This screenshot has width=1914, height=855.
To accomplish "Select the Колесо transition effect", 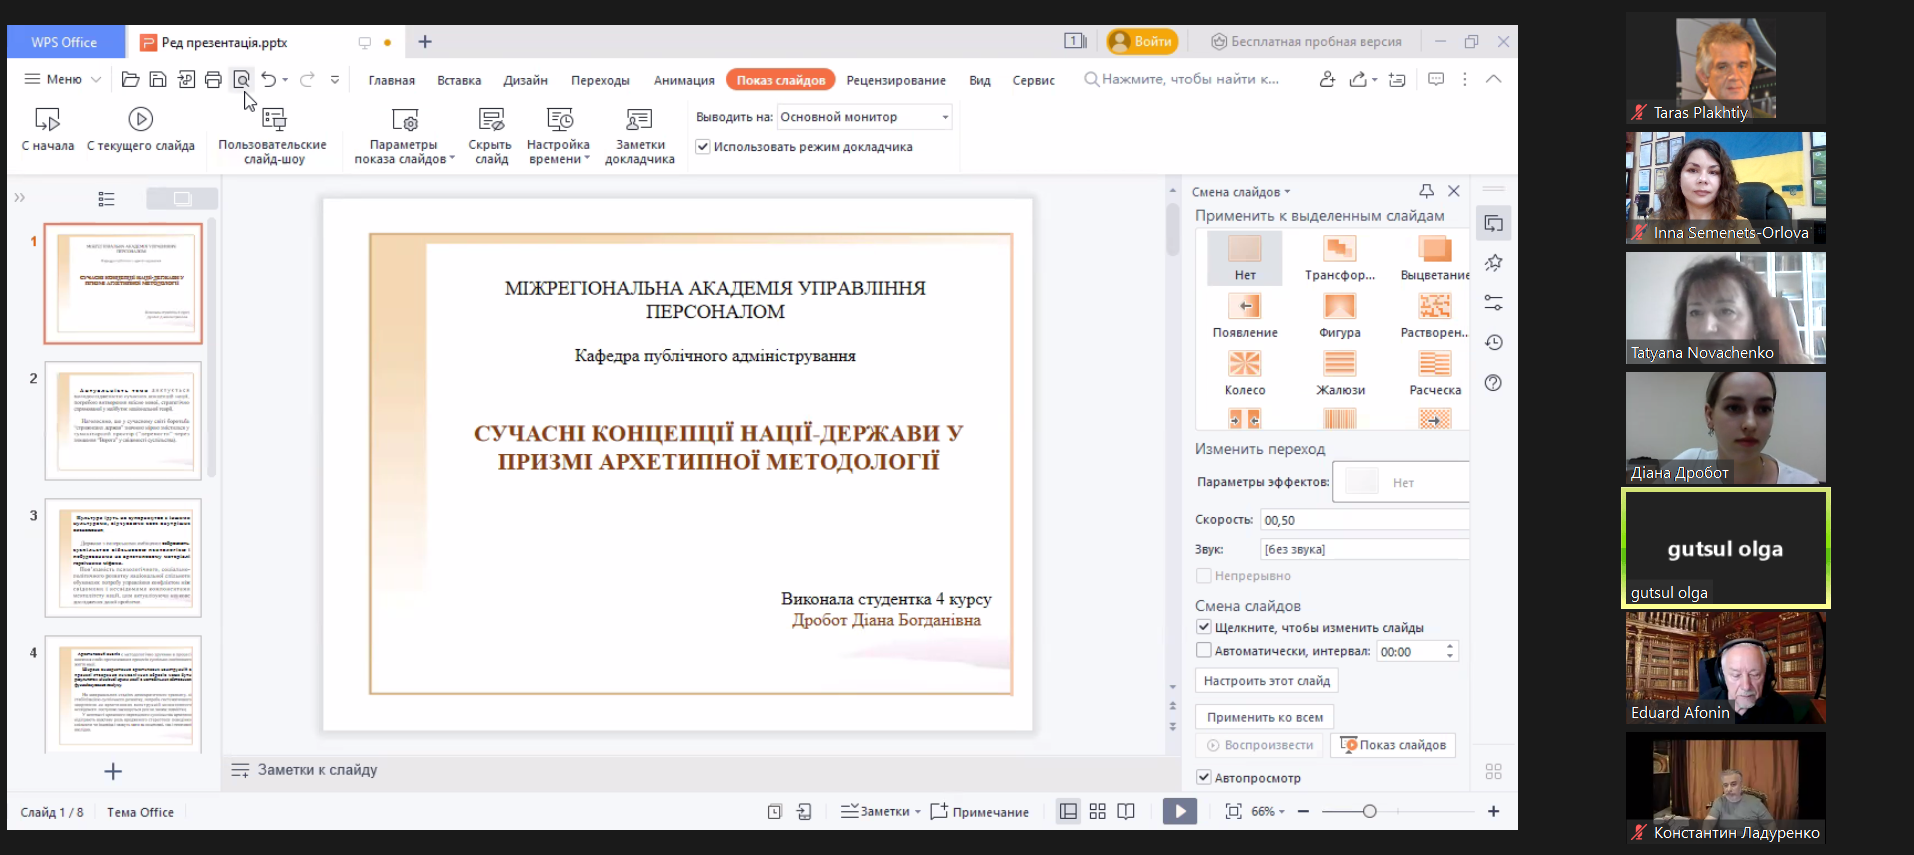I will [x=1244, y=364].
